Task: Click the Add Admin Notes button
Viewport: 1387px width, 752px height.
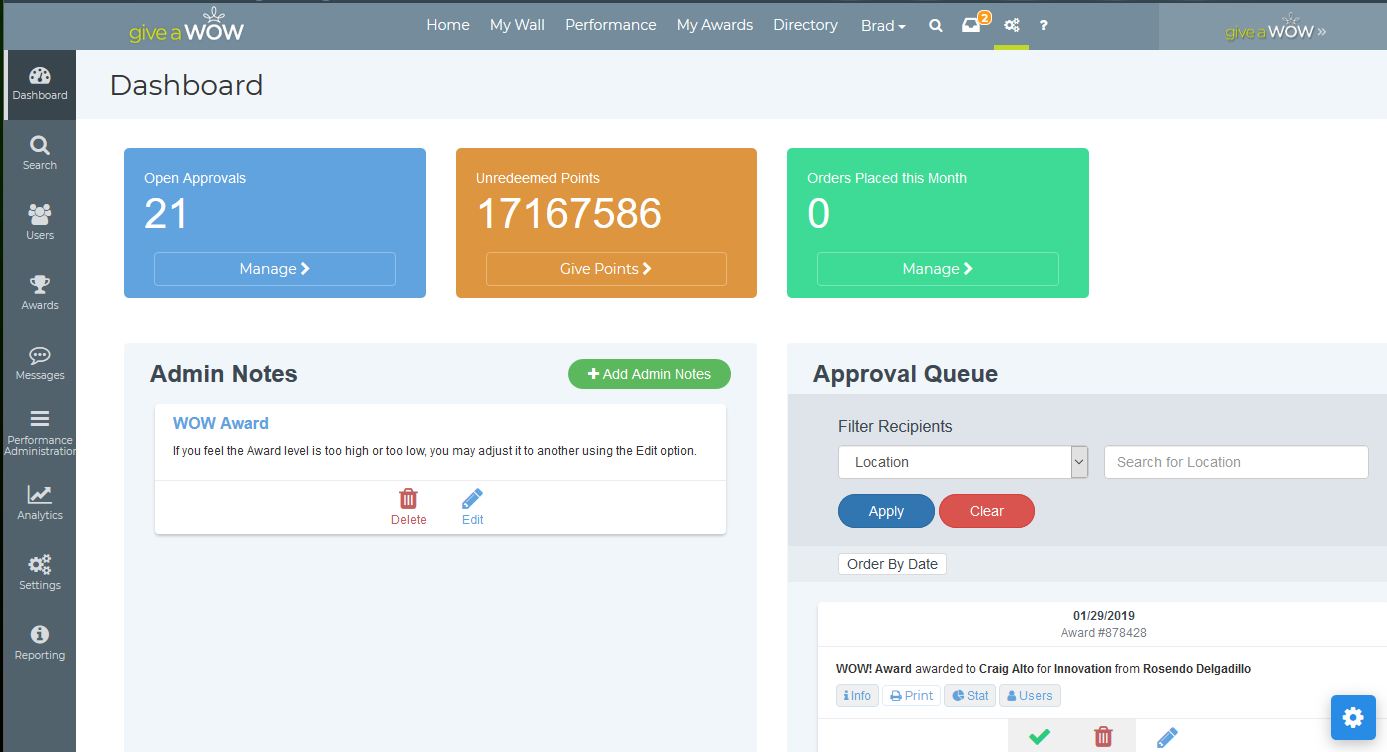Action: (649, 374)
